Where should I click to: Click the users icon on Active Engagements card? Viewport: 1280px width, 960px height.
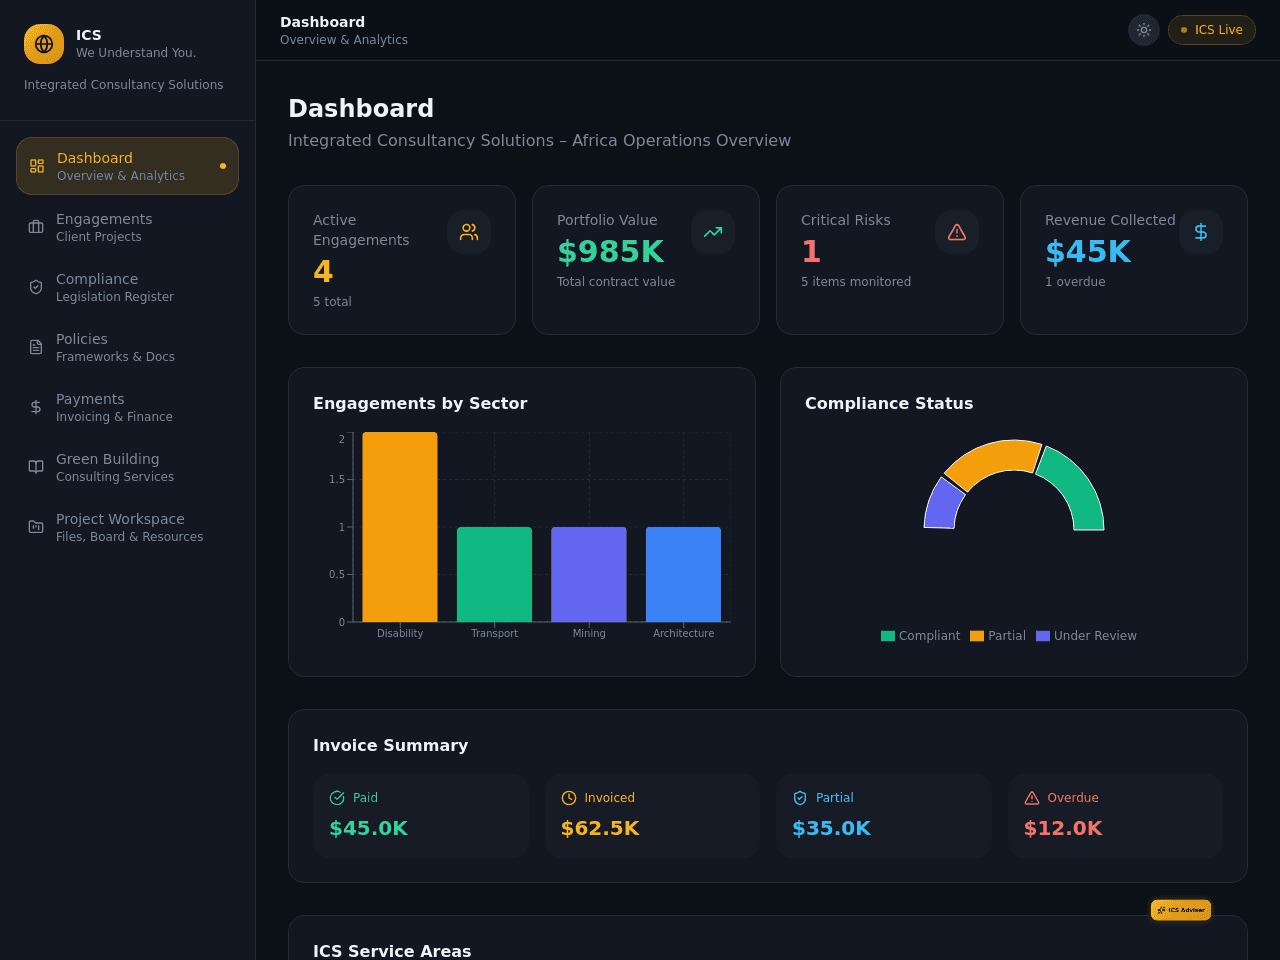tap(469, 232)
